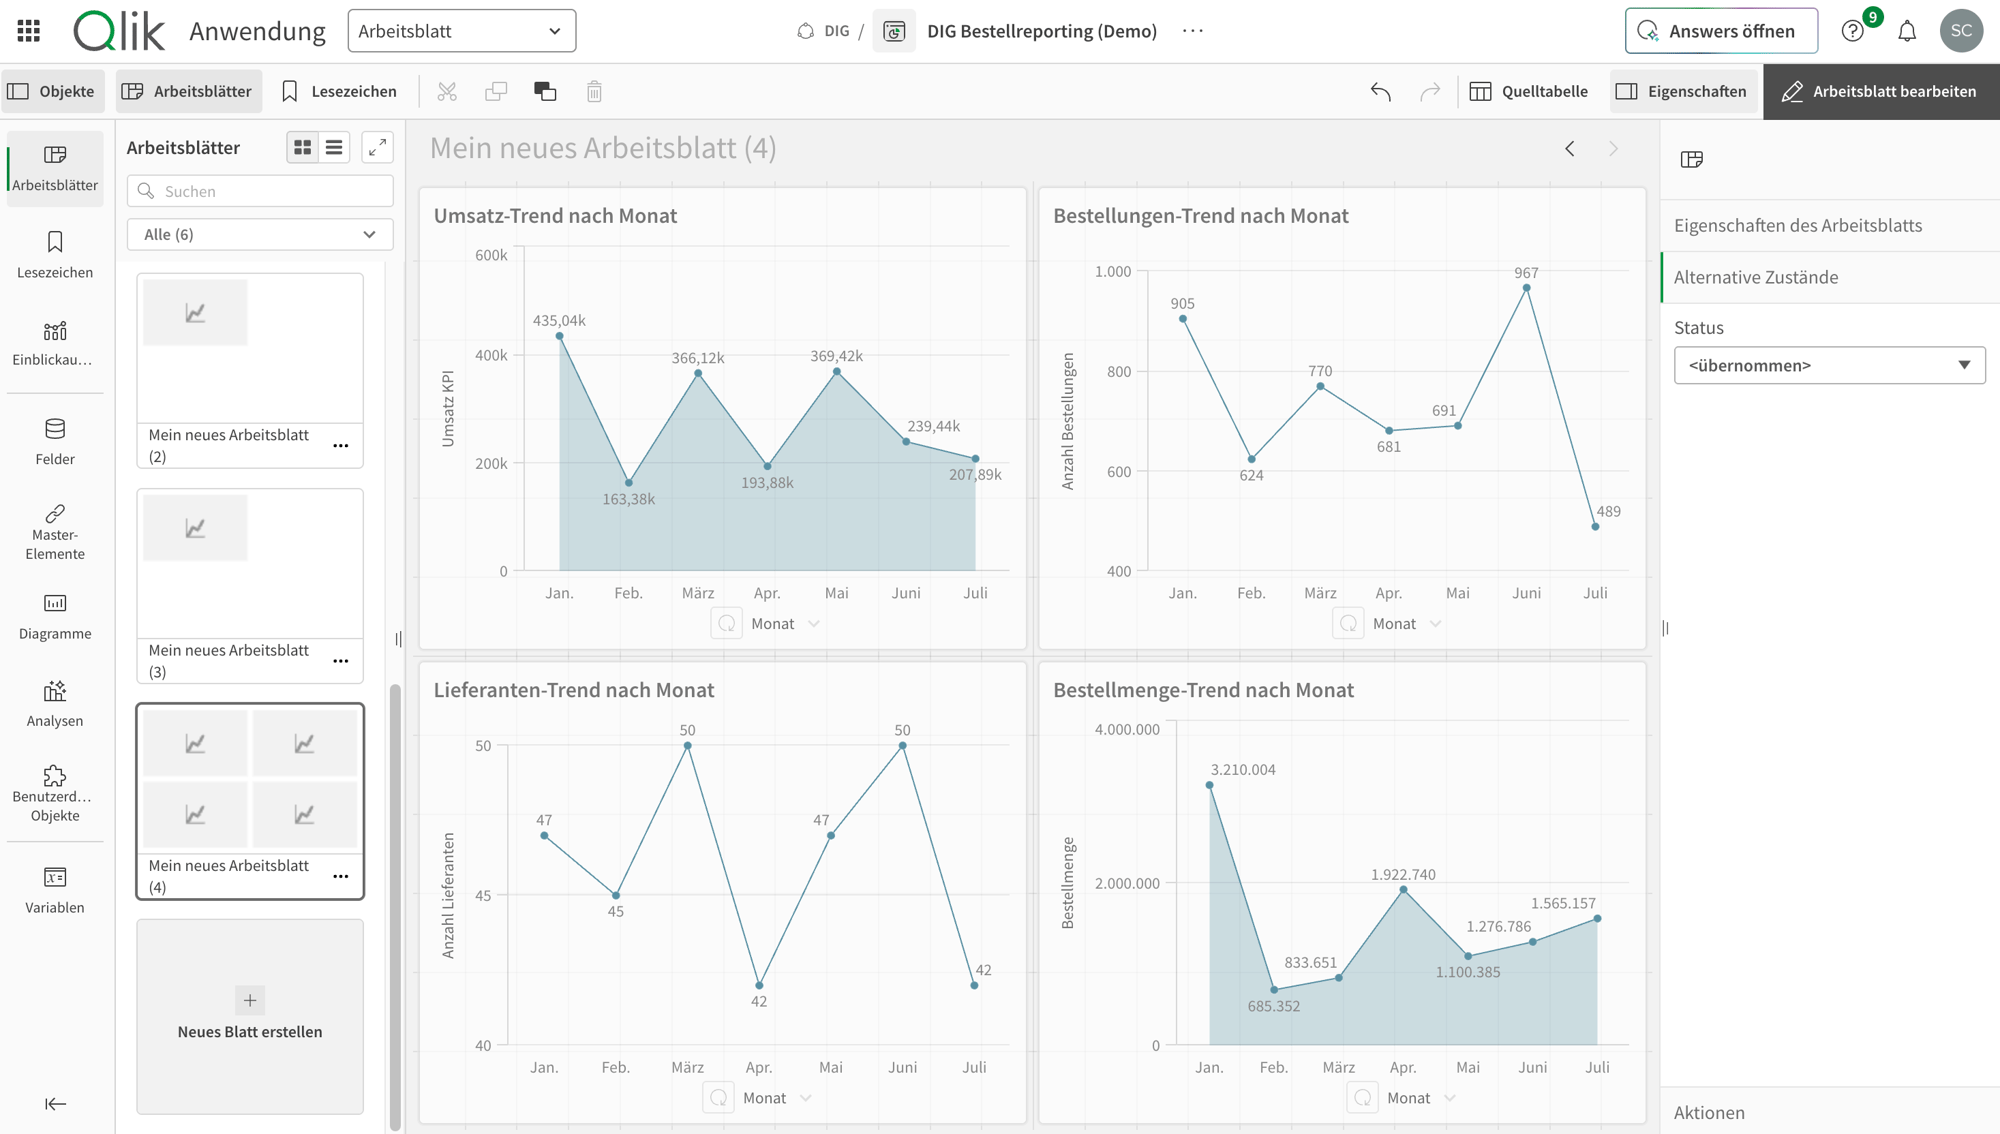Click the cut scissors icon
2000x1134 pixels.
pos(447,91)
